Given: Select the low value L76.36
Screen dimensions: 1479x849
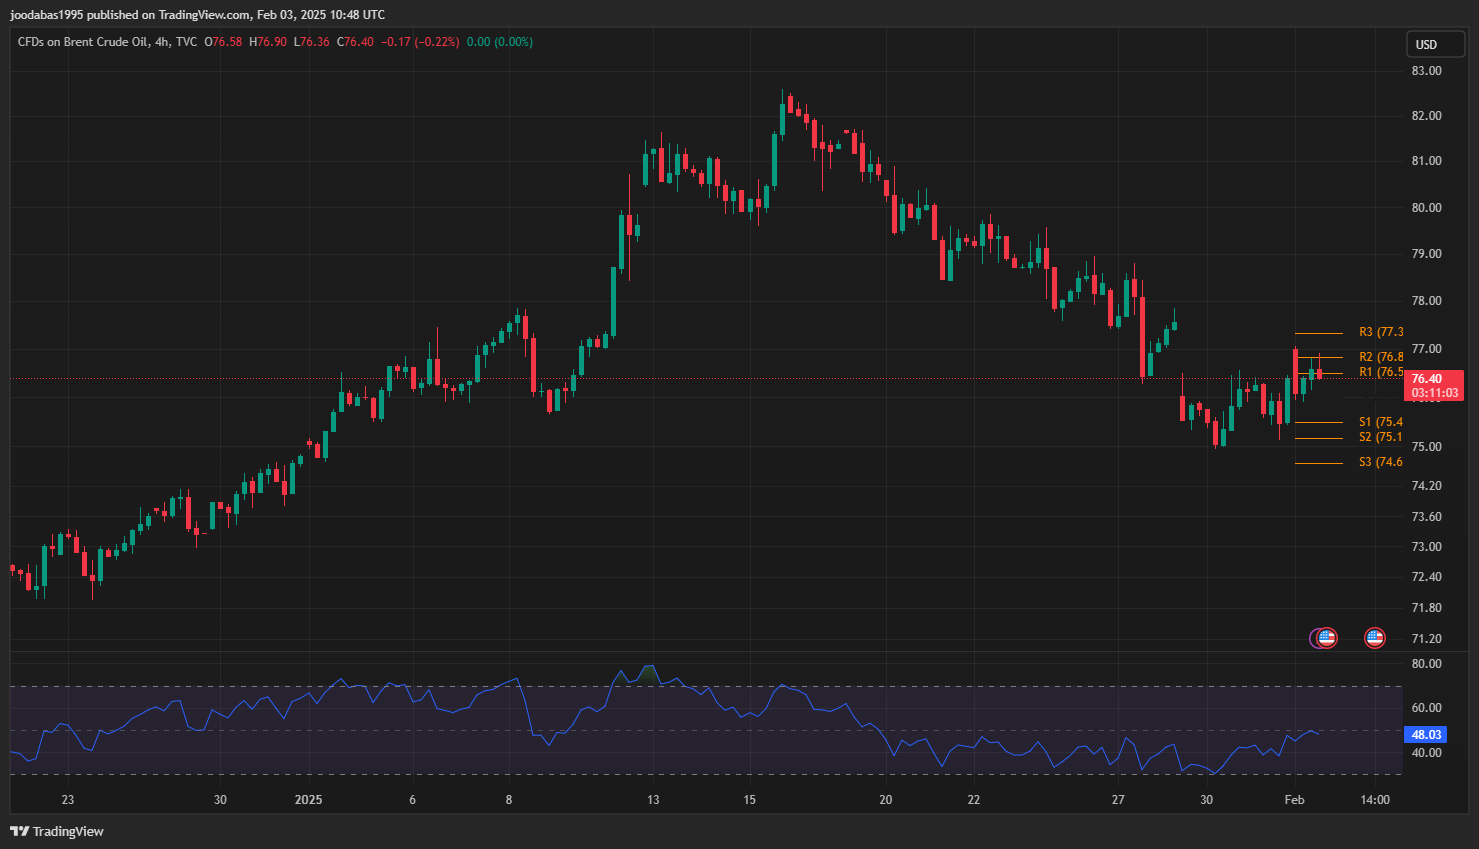Looking at the screenshot, I should pyautogui.click(x=312, y=42).
